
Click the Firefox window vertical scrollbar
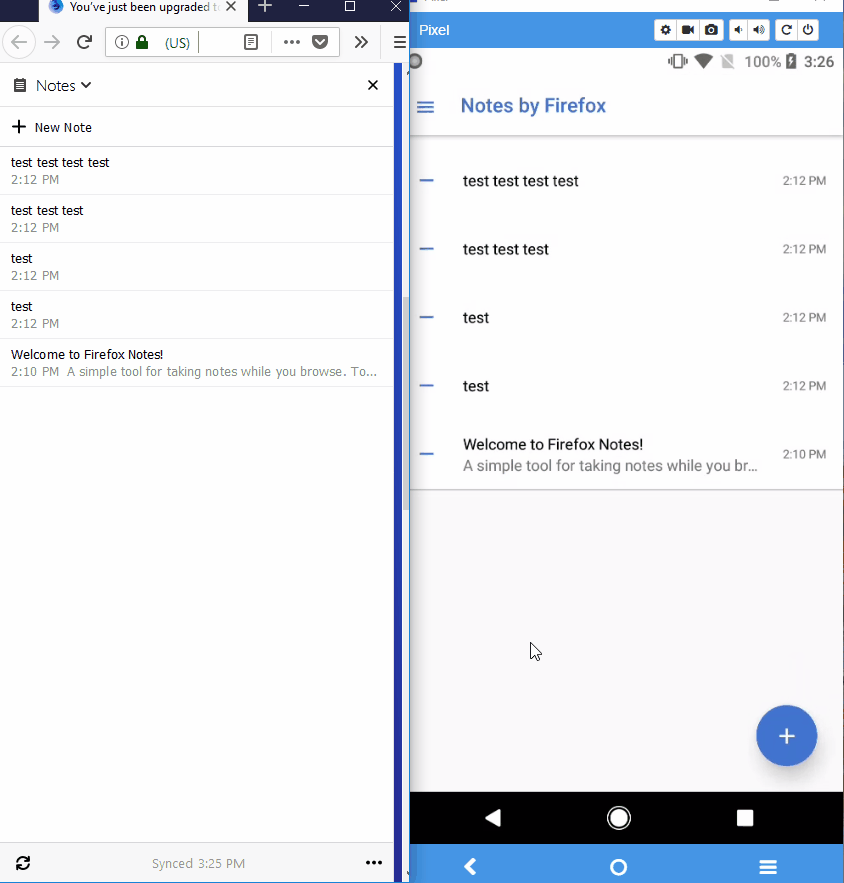[x=406, y=403]
